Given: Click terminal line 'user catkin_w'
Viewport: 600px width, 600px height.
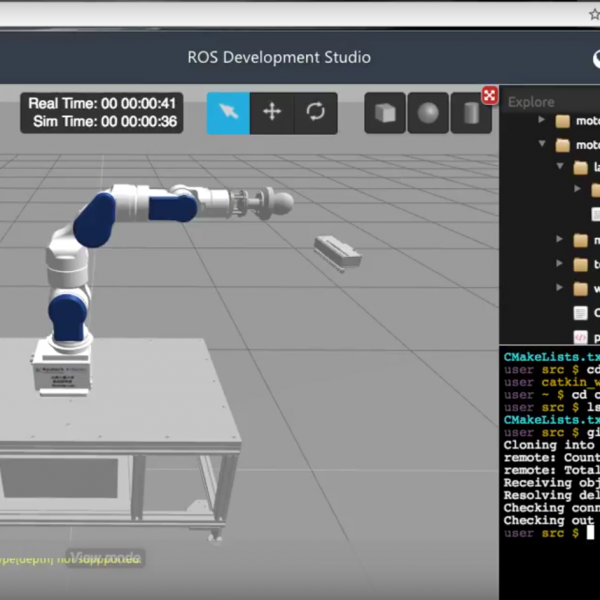Looking at the screenshot, I should pyautogui.click(x=552, y=382).
